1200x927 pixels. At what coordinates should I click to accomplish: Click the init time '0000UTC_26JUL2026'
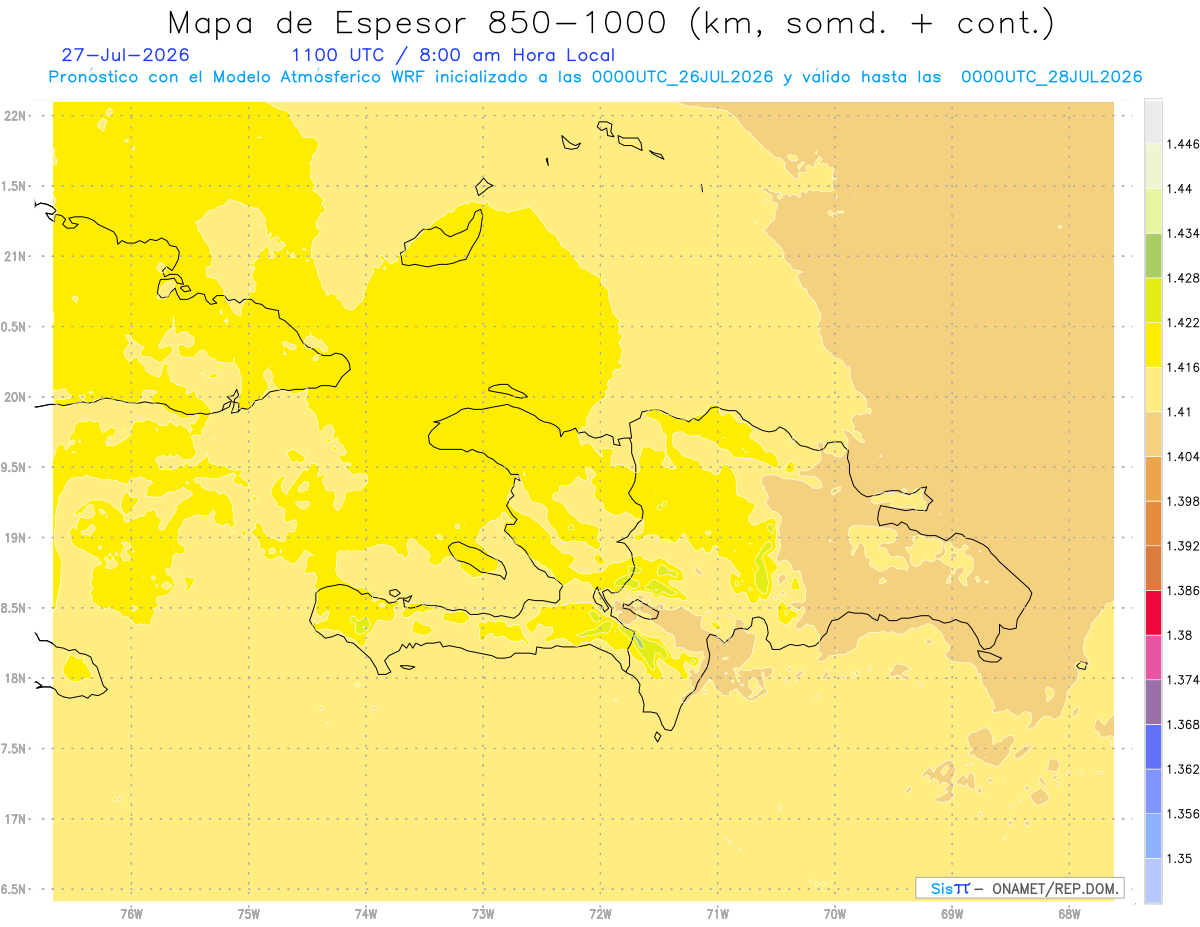coord(682,77)
